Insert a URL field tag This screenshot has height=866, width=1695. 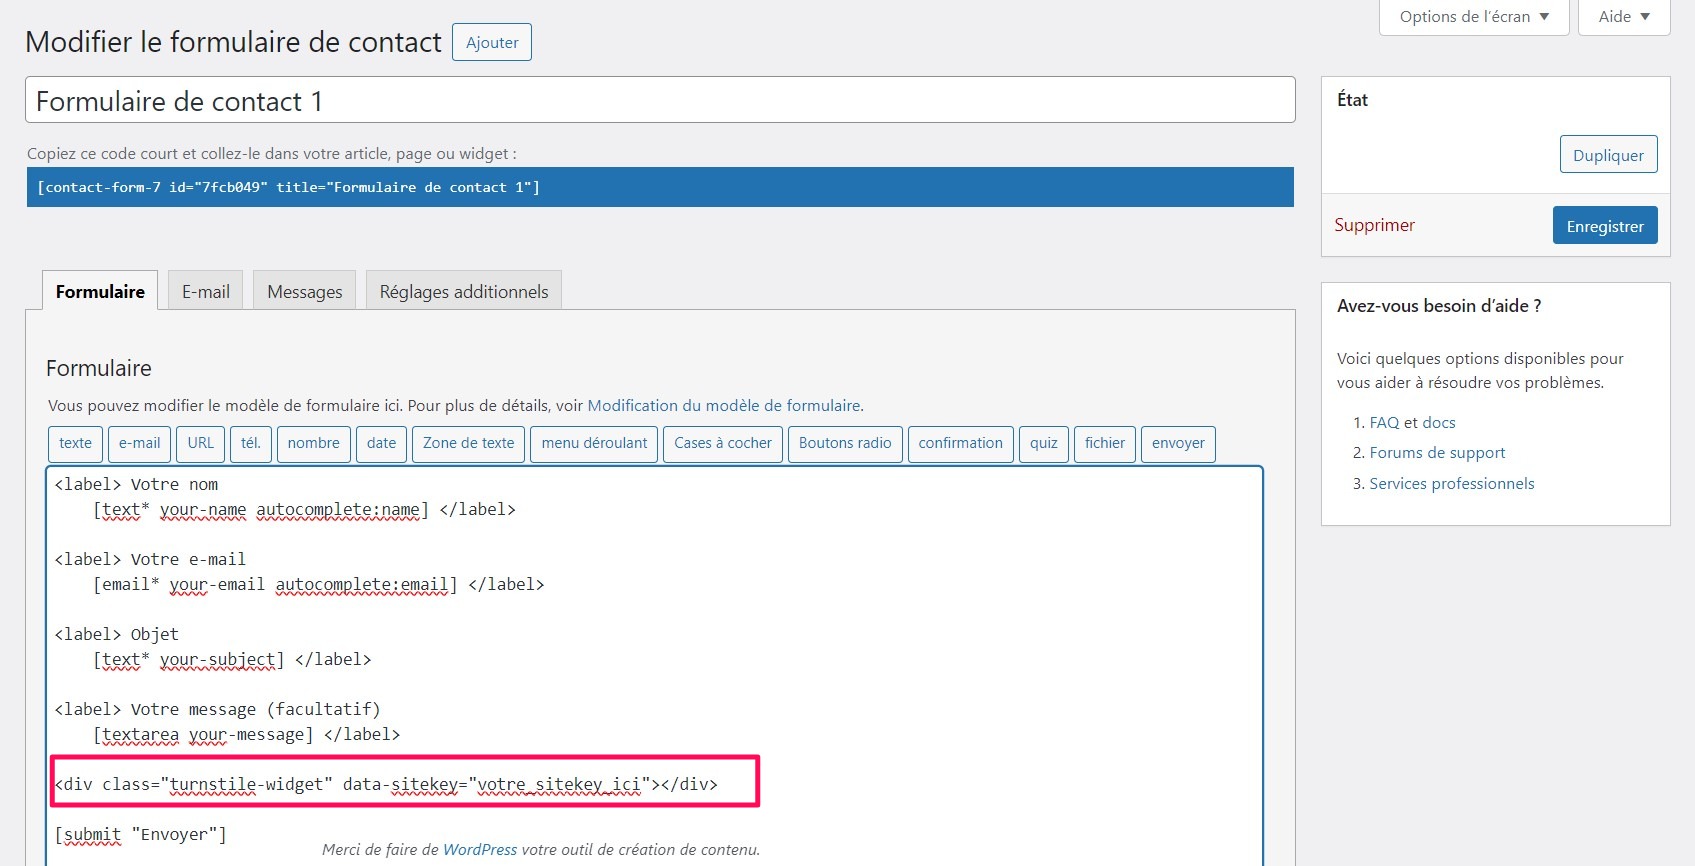click(x=200, y=443)
